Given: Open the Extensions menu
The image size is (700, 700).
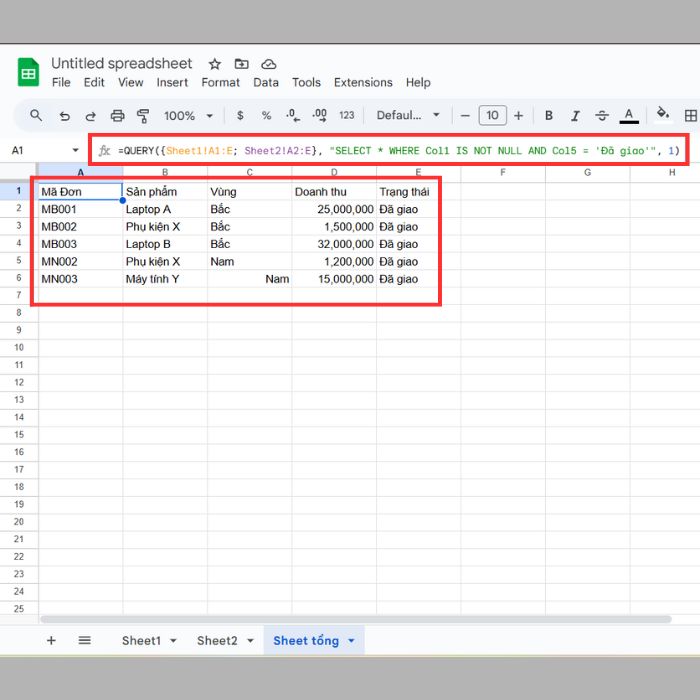Looking at the screenshot, I should (x=363, y=83).
